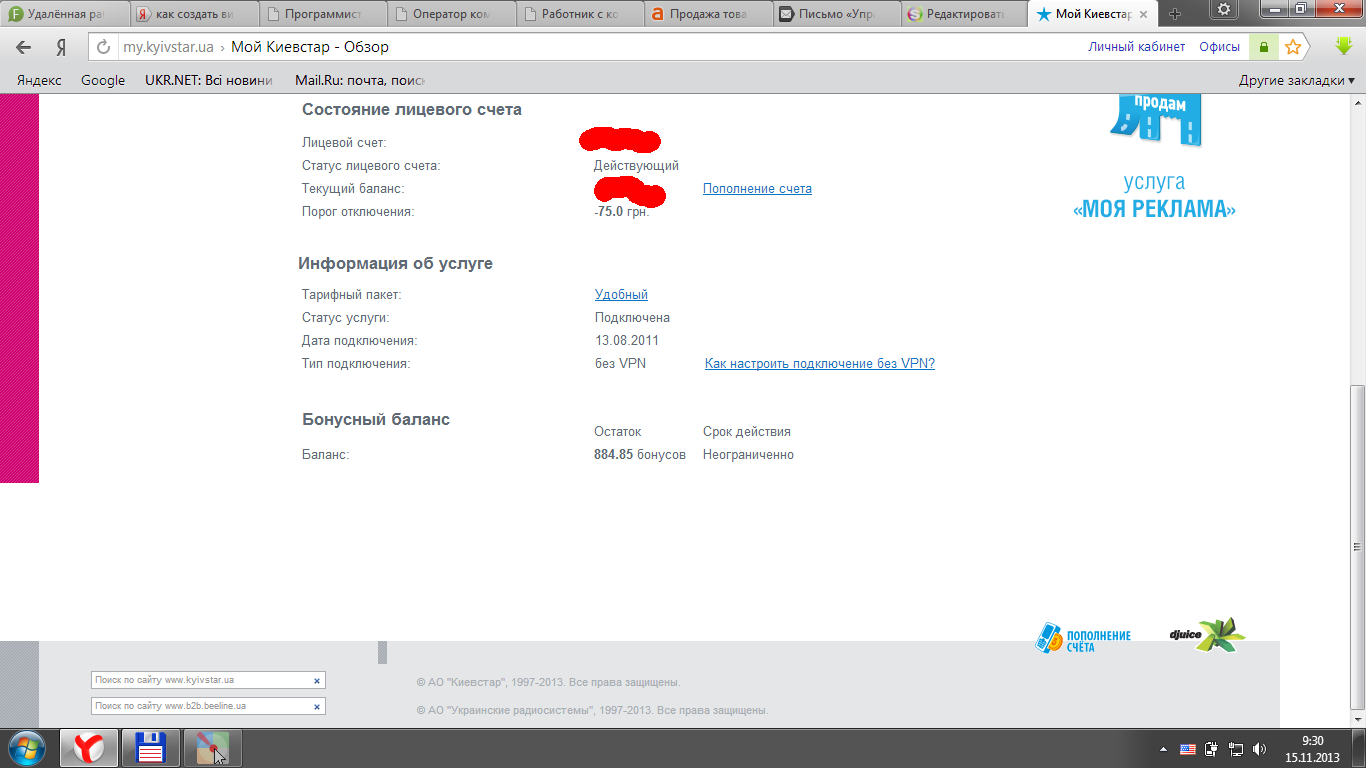Click the 884.85 бонусов balance value

point(640,454)
